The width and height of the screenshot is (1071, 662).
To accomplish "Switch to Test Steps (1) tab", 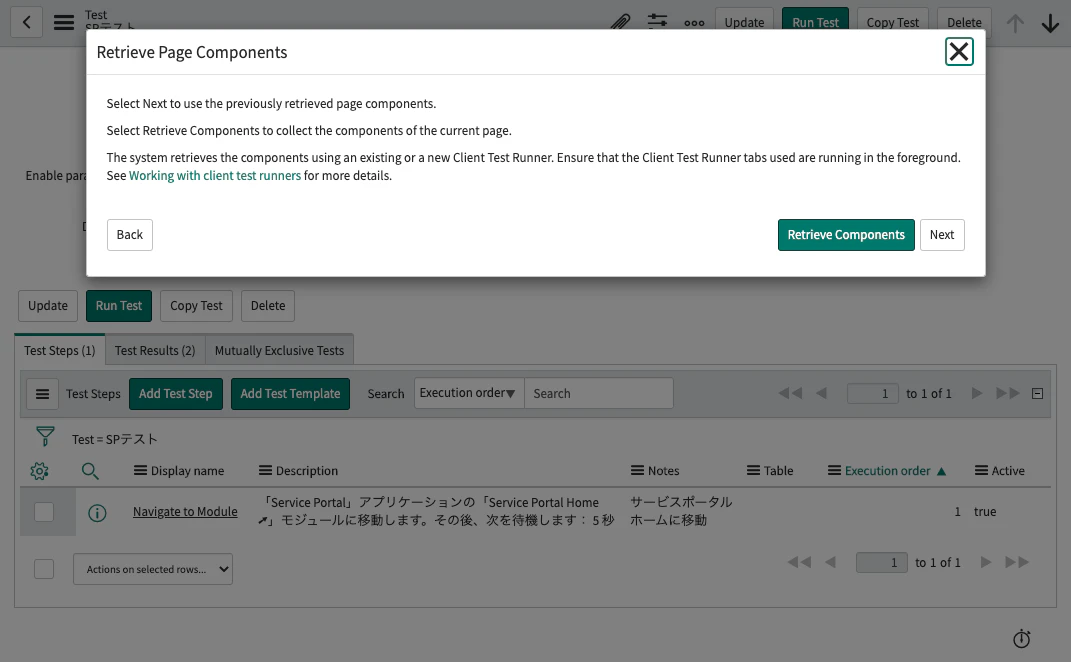I will [x=59, y=350].
